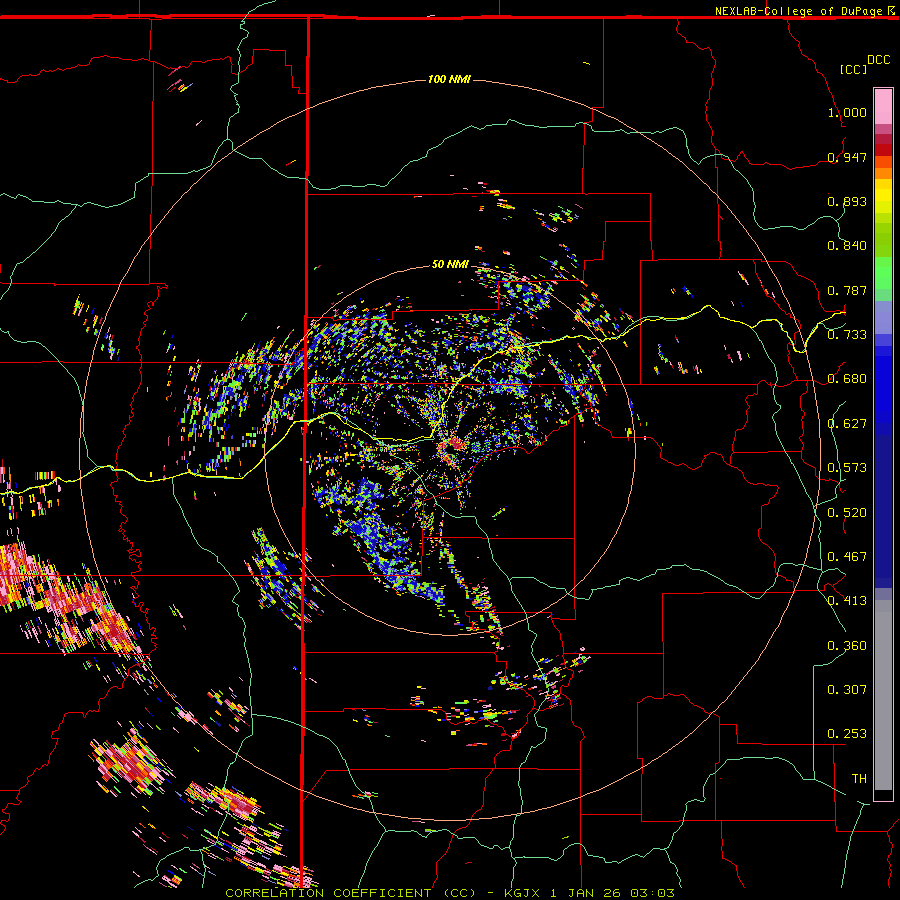Click the 0.947 color scale value
The height and width of the screenshot is (900, 900).
click(x=847, y=157)
